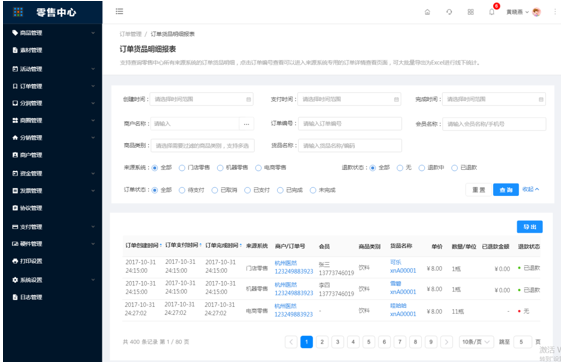Click 订单管理 in the breadcrumb
Screen dimensions: 562x362
click(x=130, y=34)
